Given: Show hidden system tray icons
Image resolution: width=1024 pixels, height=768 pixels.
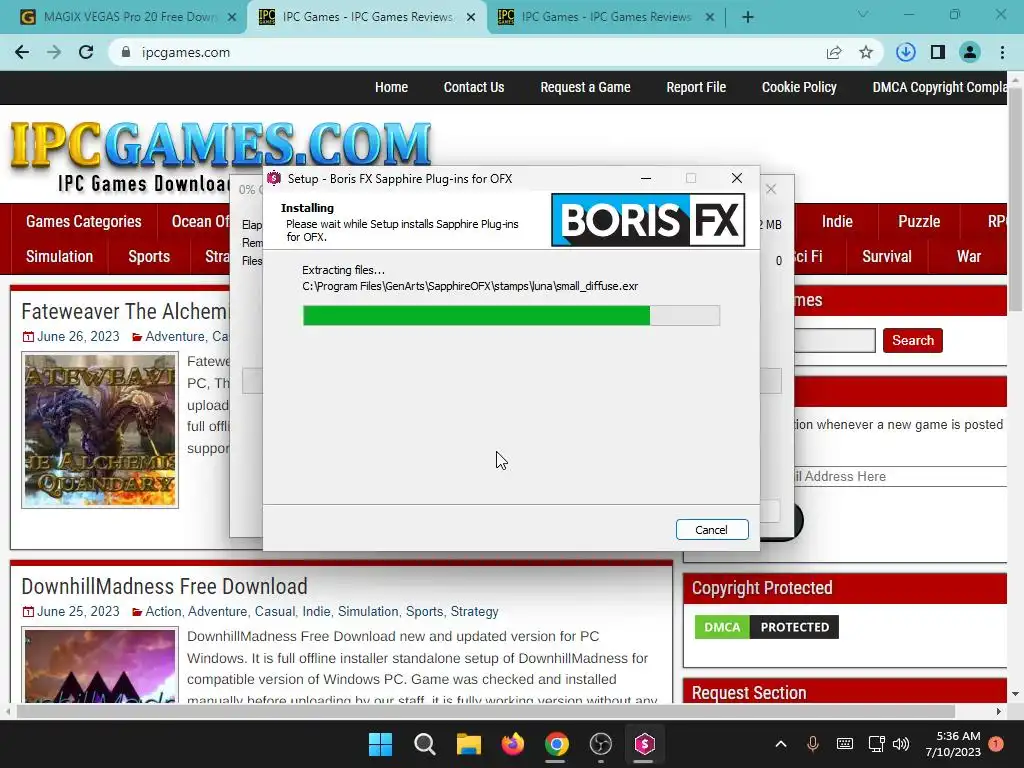Looking at the screenshot, I should click(x=780, y=744).
